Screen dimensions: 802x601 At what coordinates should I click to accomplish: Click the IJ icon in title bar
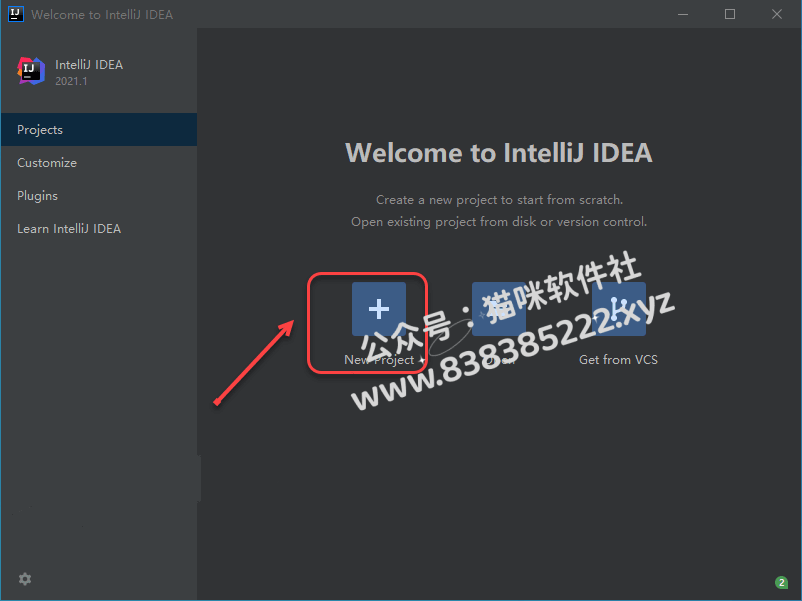(15, 14)
